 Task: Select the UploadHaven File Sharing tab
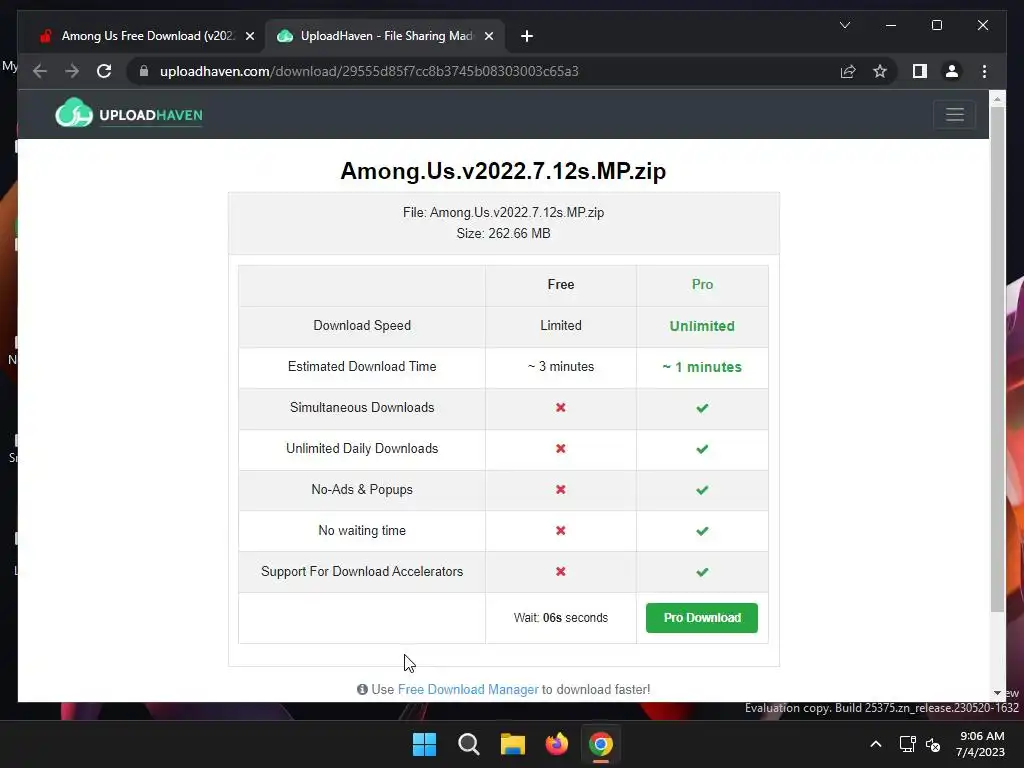[385, 36]
